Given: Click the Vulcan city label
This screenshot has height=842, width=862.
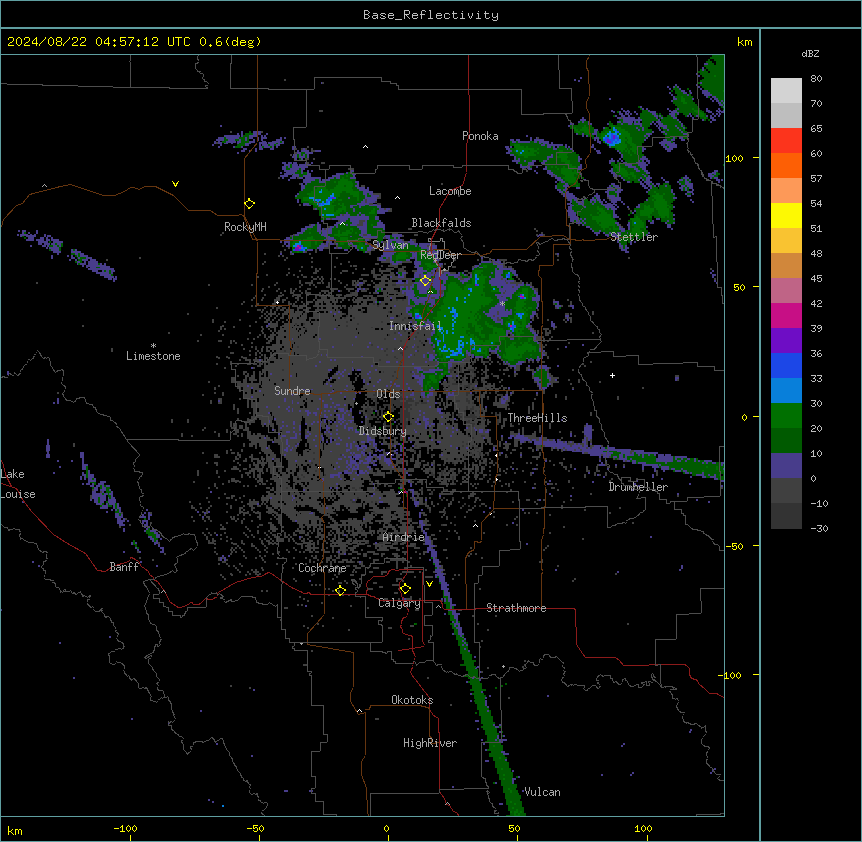Looking at the screenshot, I should (x=542, y=792).
